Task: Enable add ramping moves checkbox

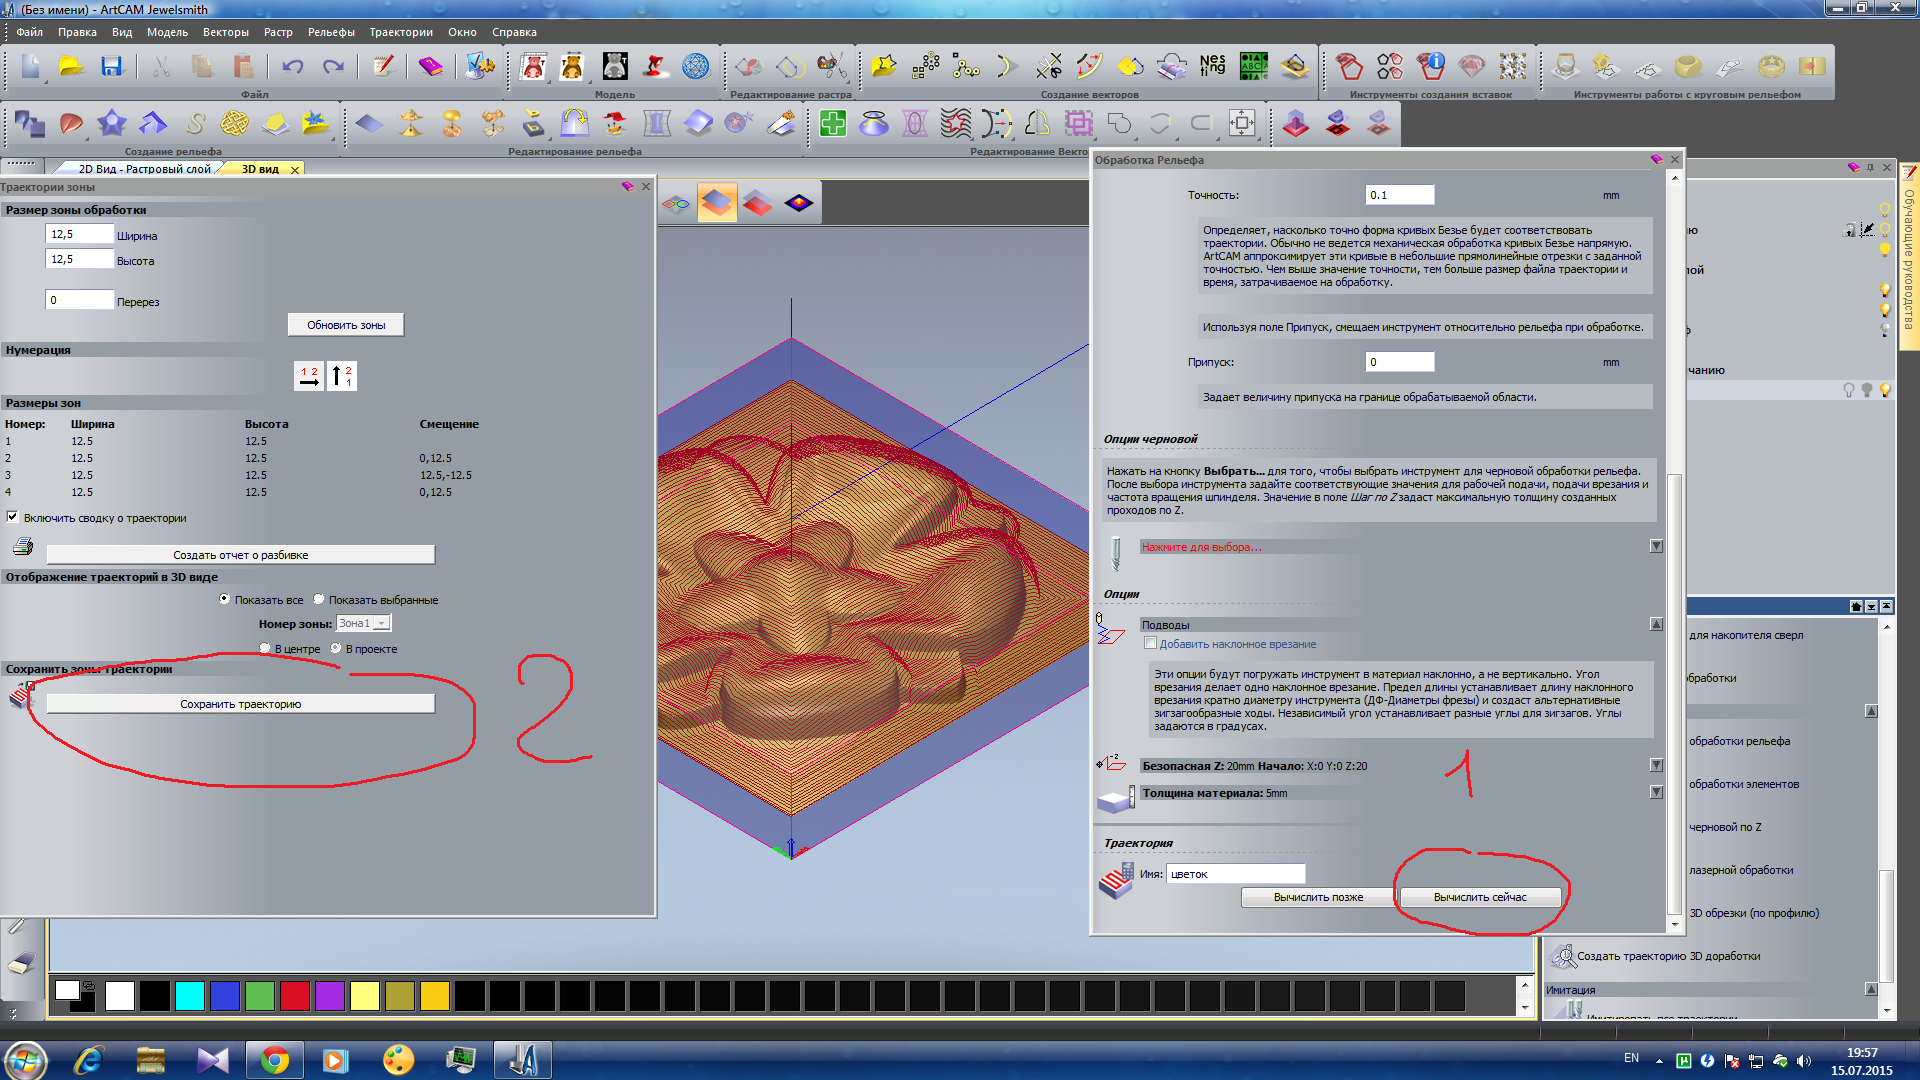Action: [x=1150, y=643]
